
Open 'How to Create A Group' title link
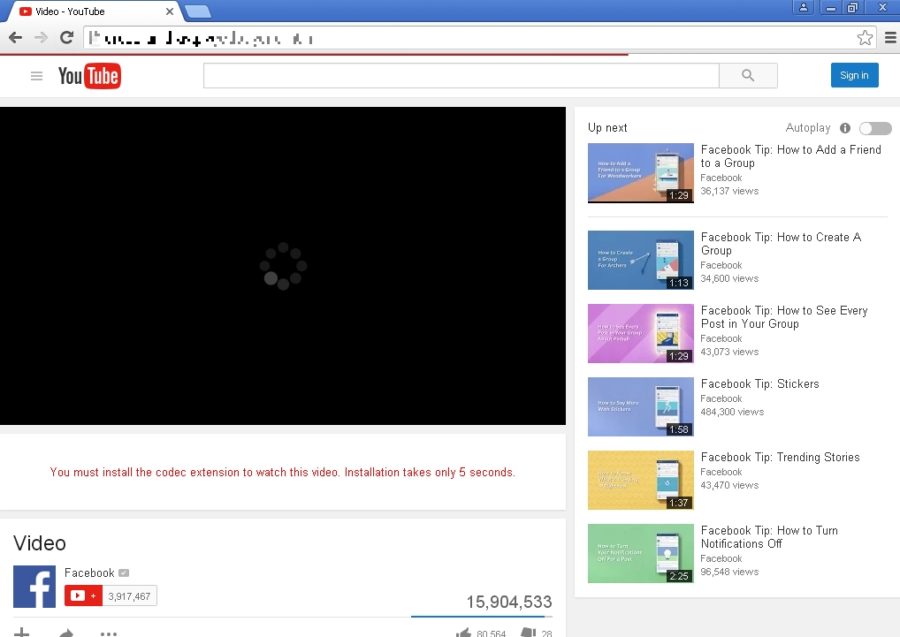781,243
